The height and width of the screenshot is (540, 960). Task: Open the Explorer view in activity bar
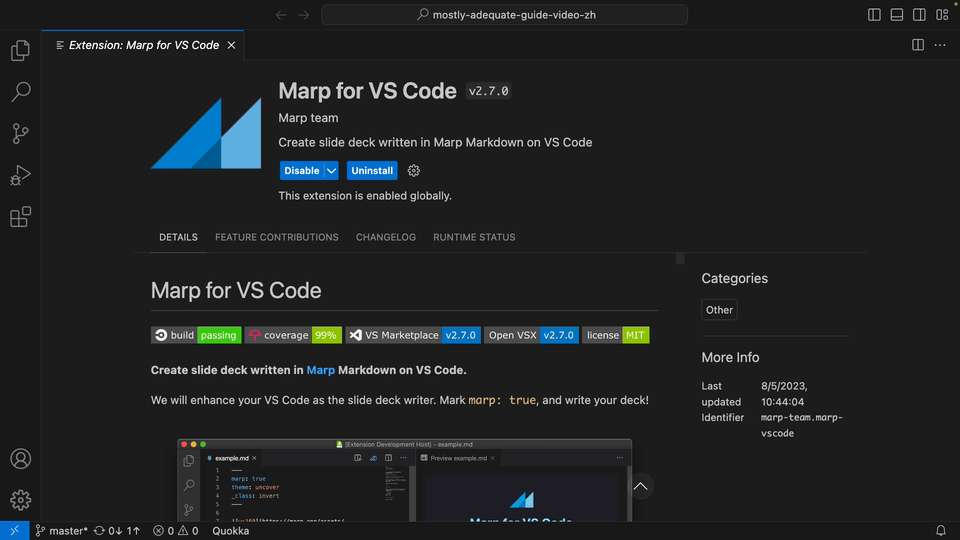pos(20,50)
